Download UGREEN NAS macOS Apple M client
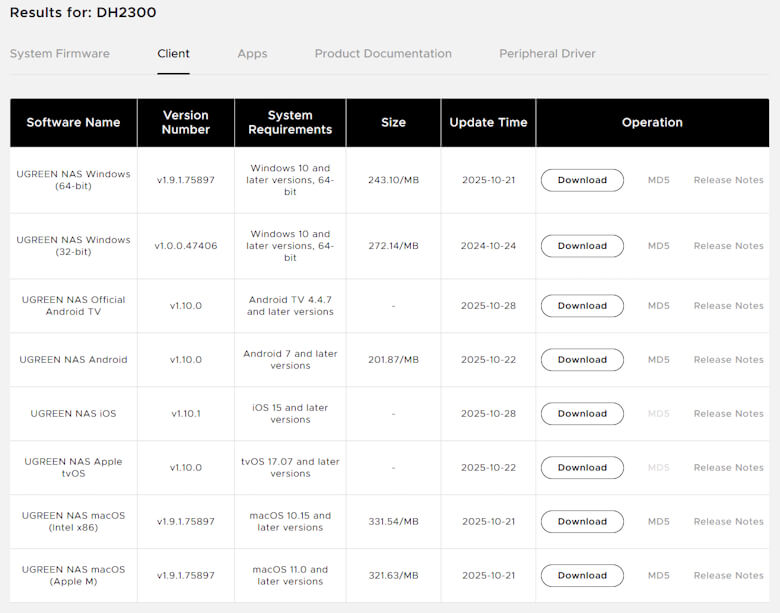 click(582, 576)
